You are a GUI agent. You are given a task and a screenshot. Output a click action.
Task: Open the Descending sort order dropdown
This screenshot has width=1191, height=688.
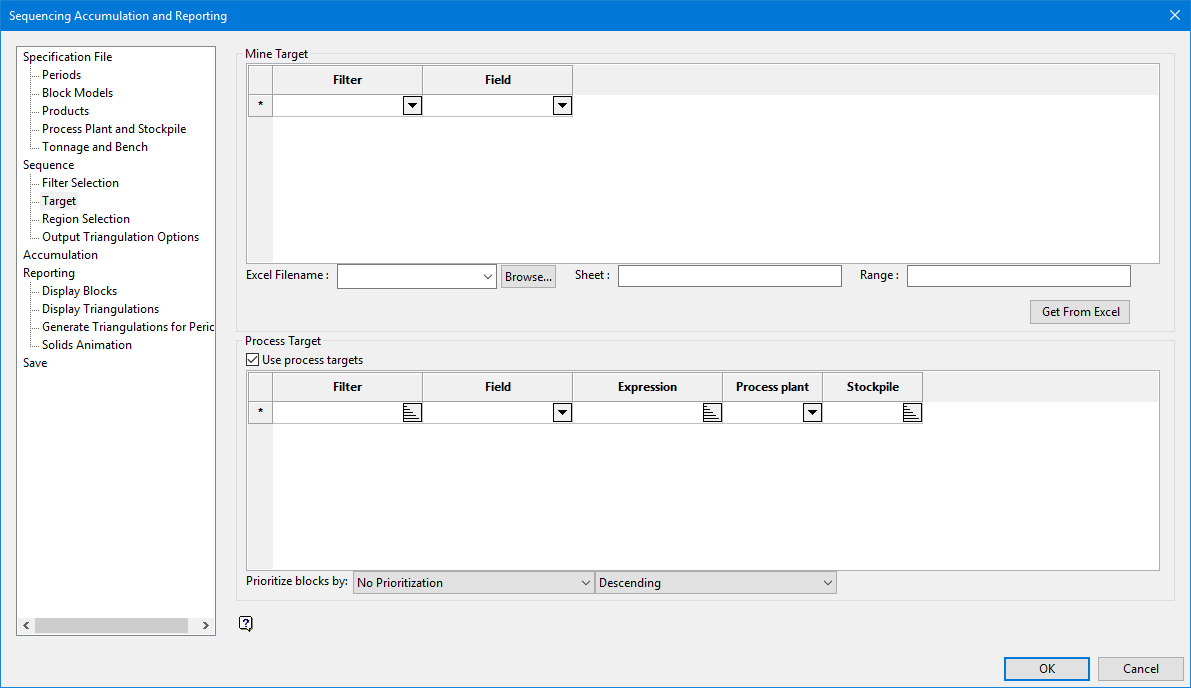pyautogui.click(x=715, y=583)
